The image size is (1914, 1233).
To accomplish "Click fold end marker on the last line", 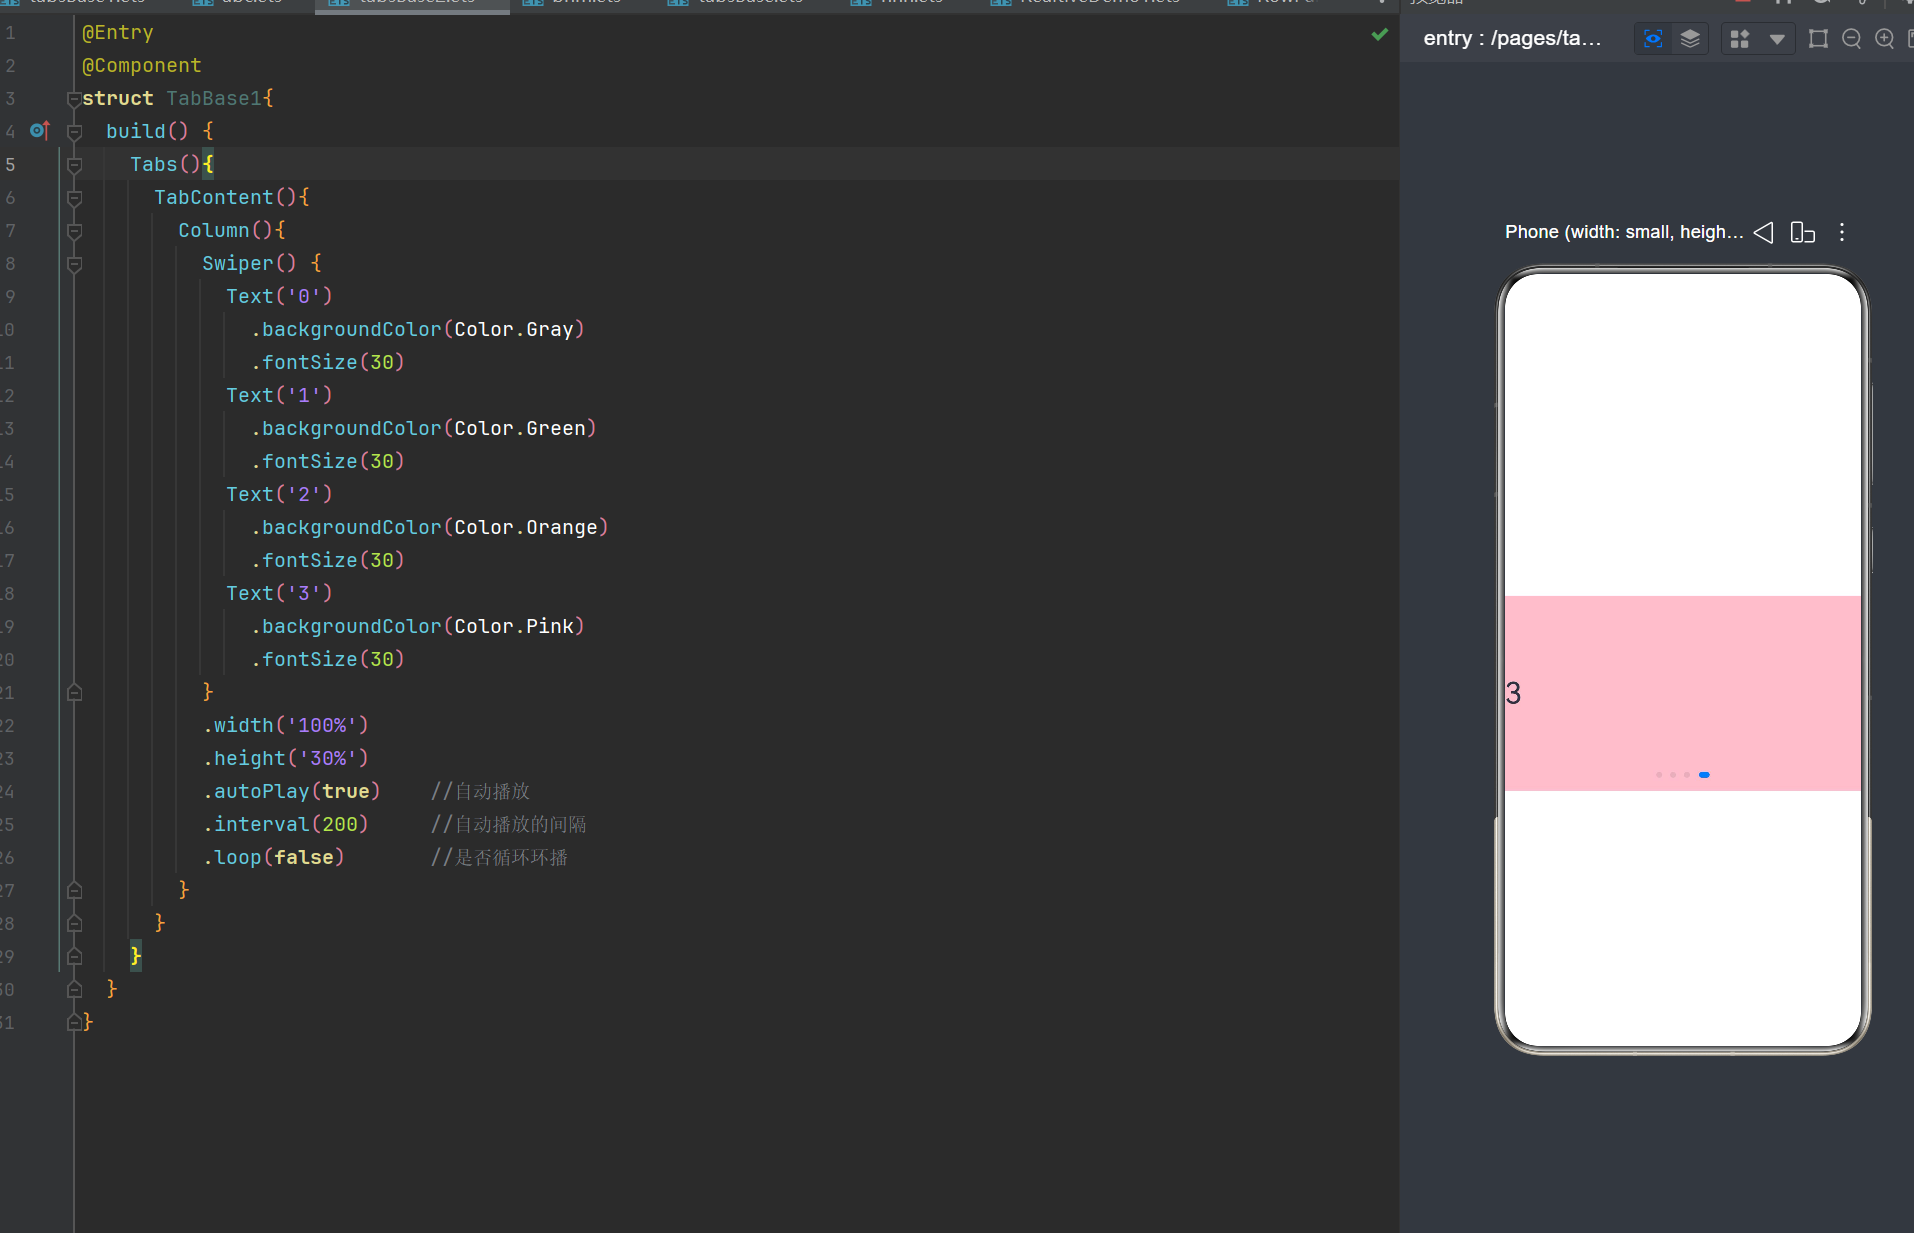I will point(74,1022).
